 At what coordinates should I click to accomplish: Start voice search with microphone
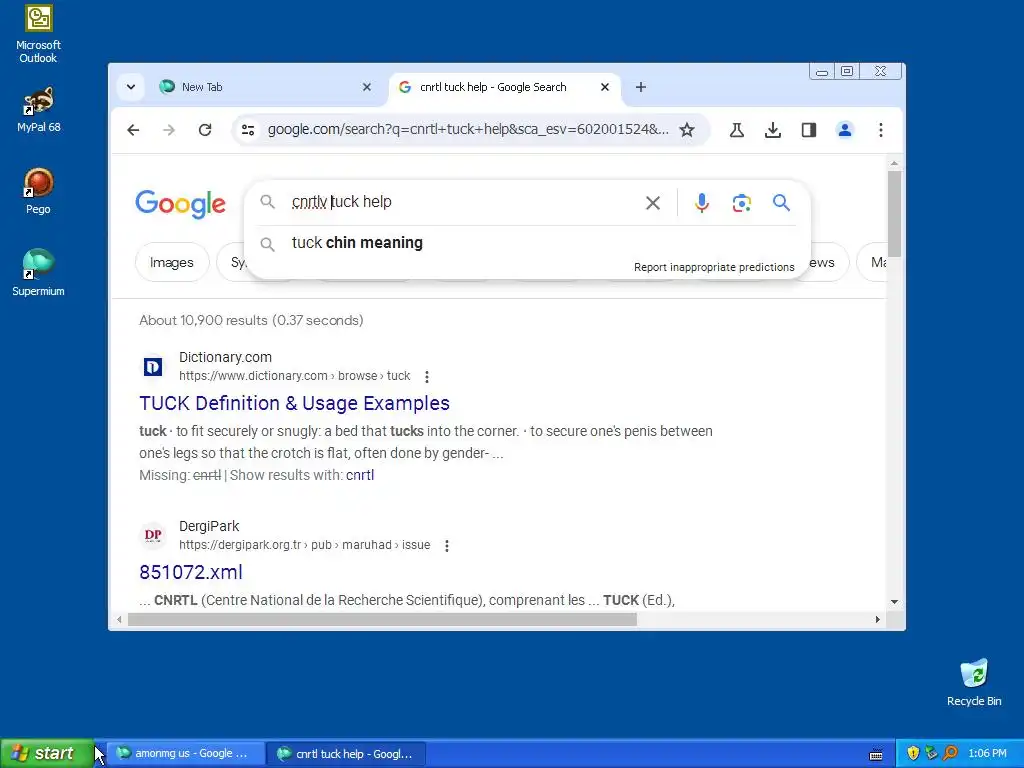pos(701,203)
